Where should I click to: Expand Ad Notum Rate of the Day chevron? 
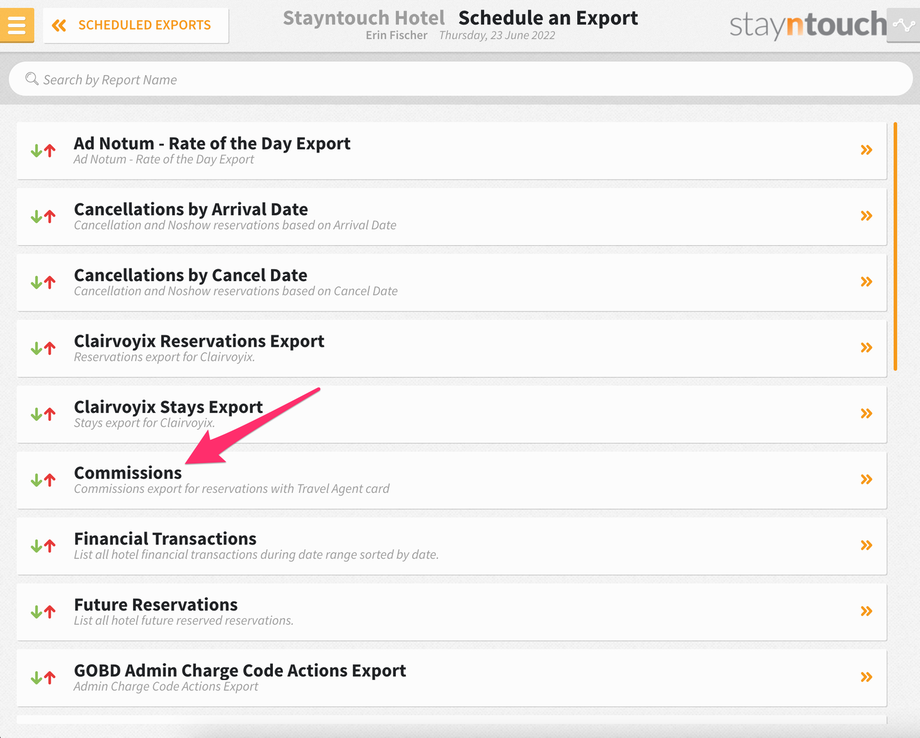pyautogui.click(x=866, y=150)
